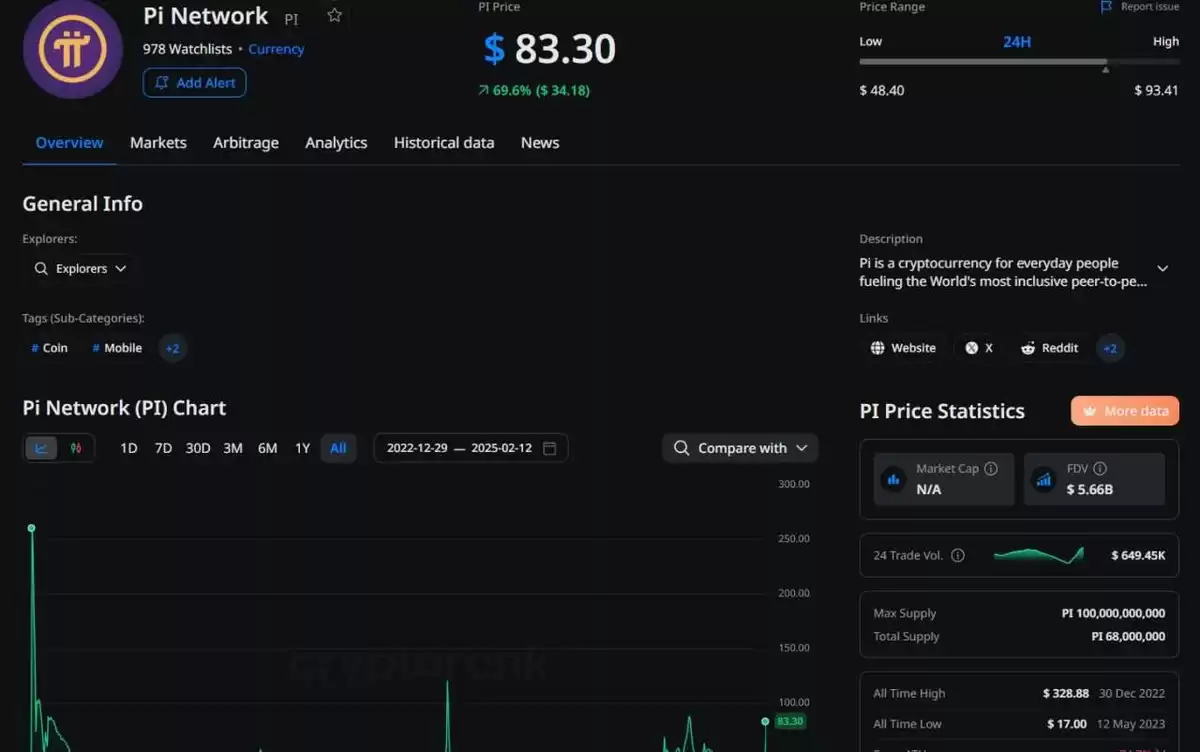Open the News tab
Viewport: 1200px width, 752px height.
pyautogui.click(x=540, y=143)
